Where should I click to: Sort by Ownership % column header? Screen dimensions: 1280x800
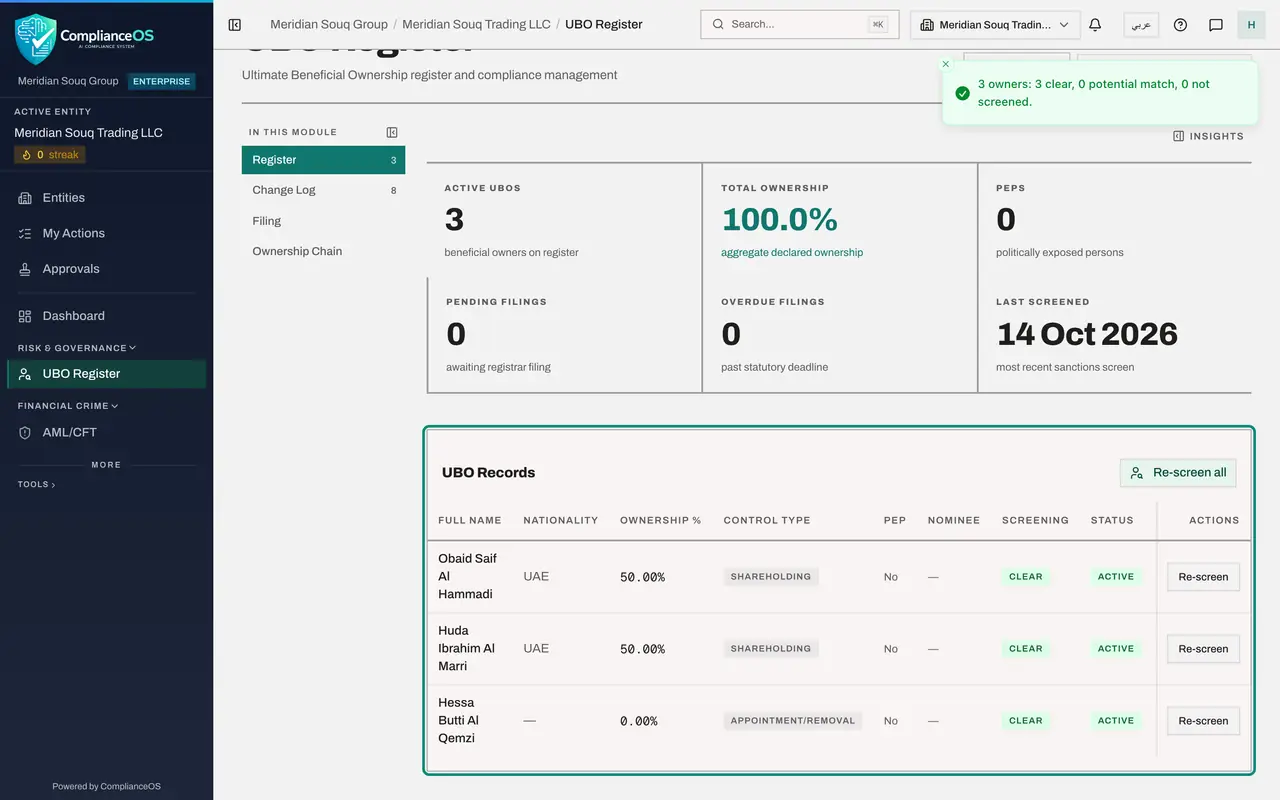pos(660,520)
